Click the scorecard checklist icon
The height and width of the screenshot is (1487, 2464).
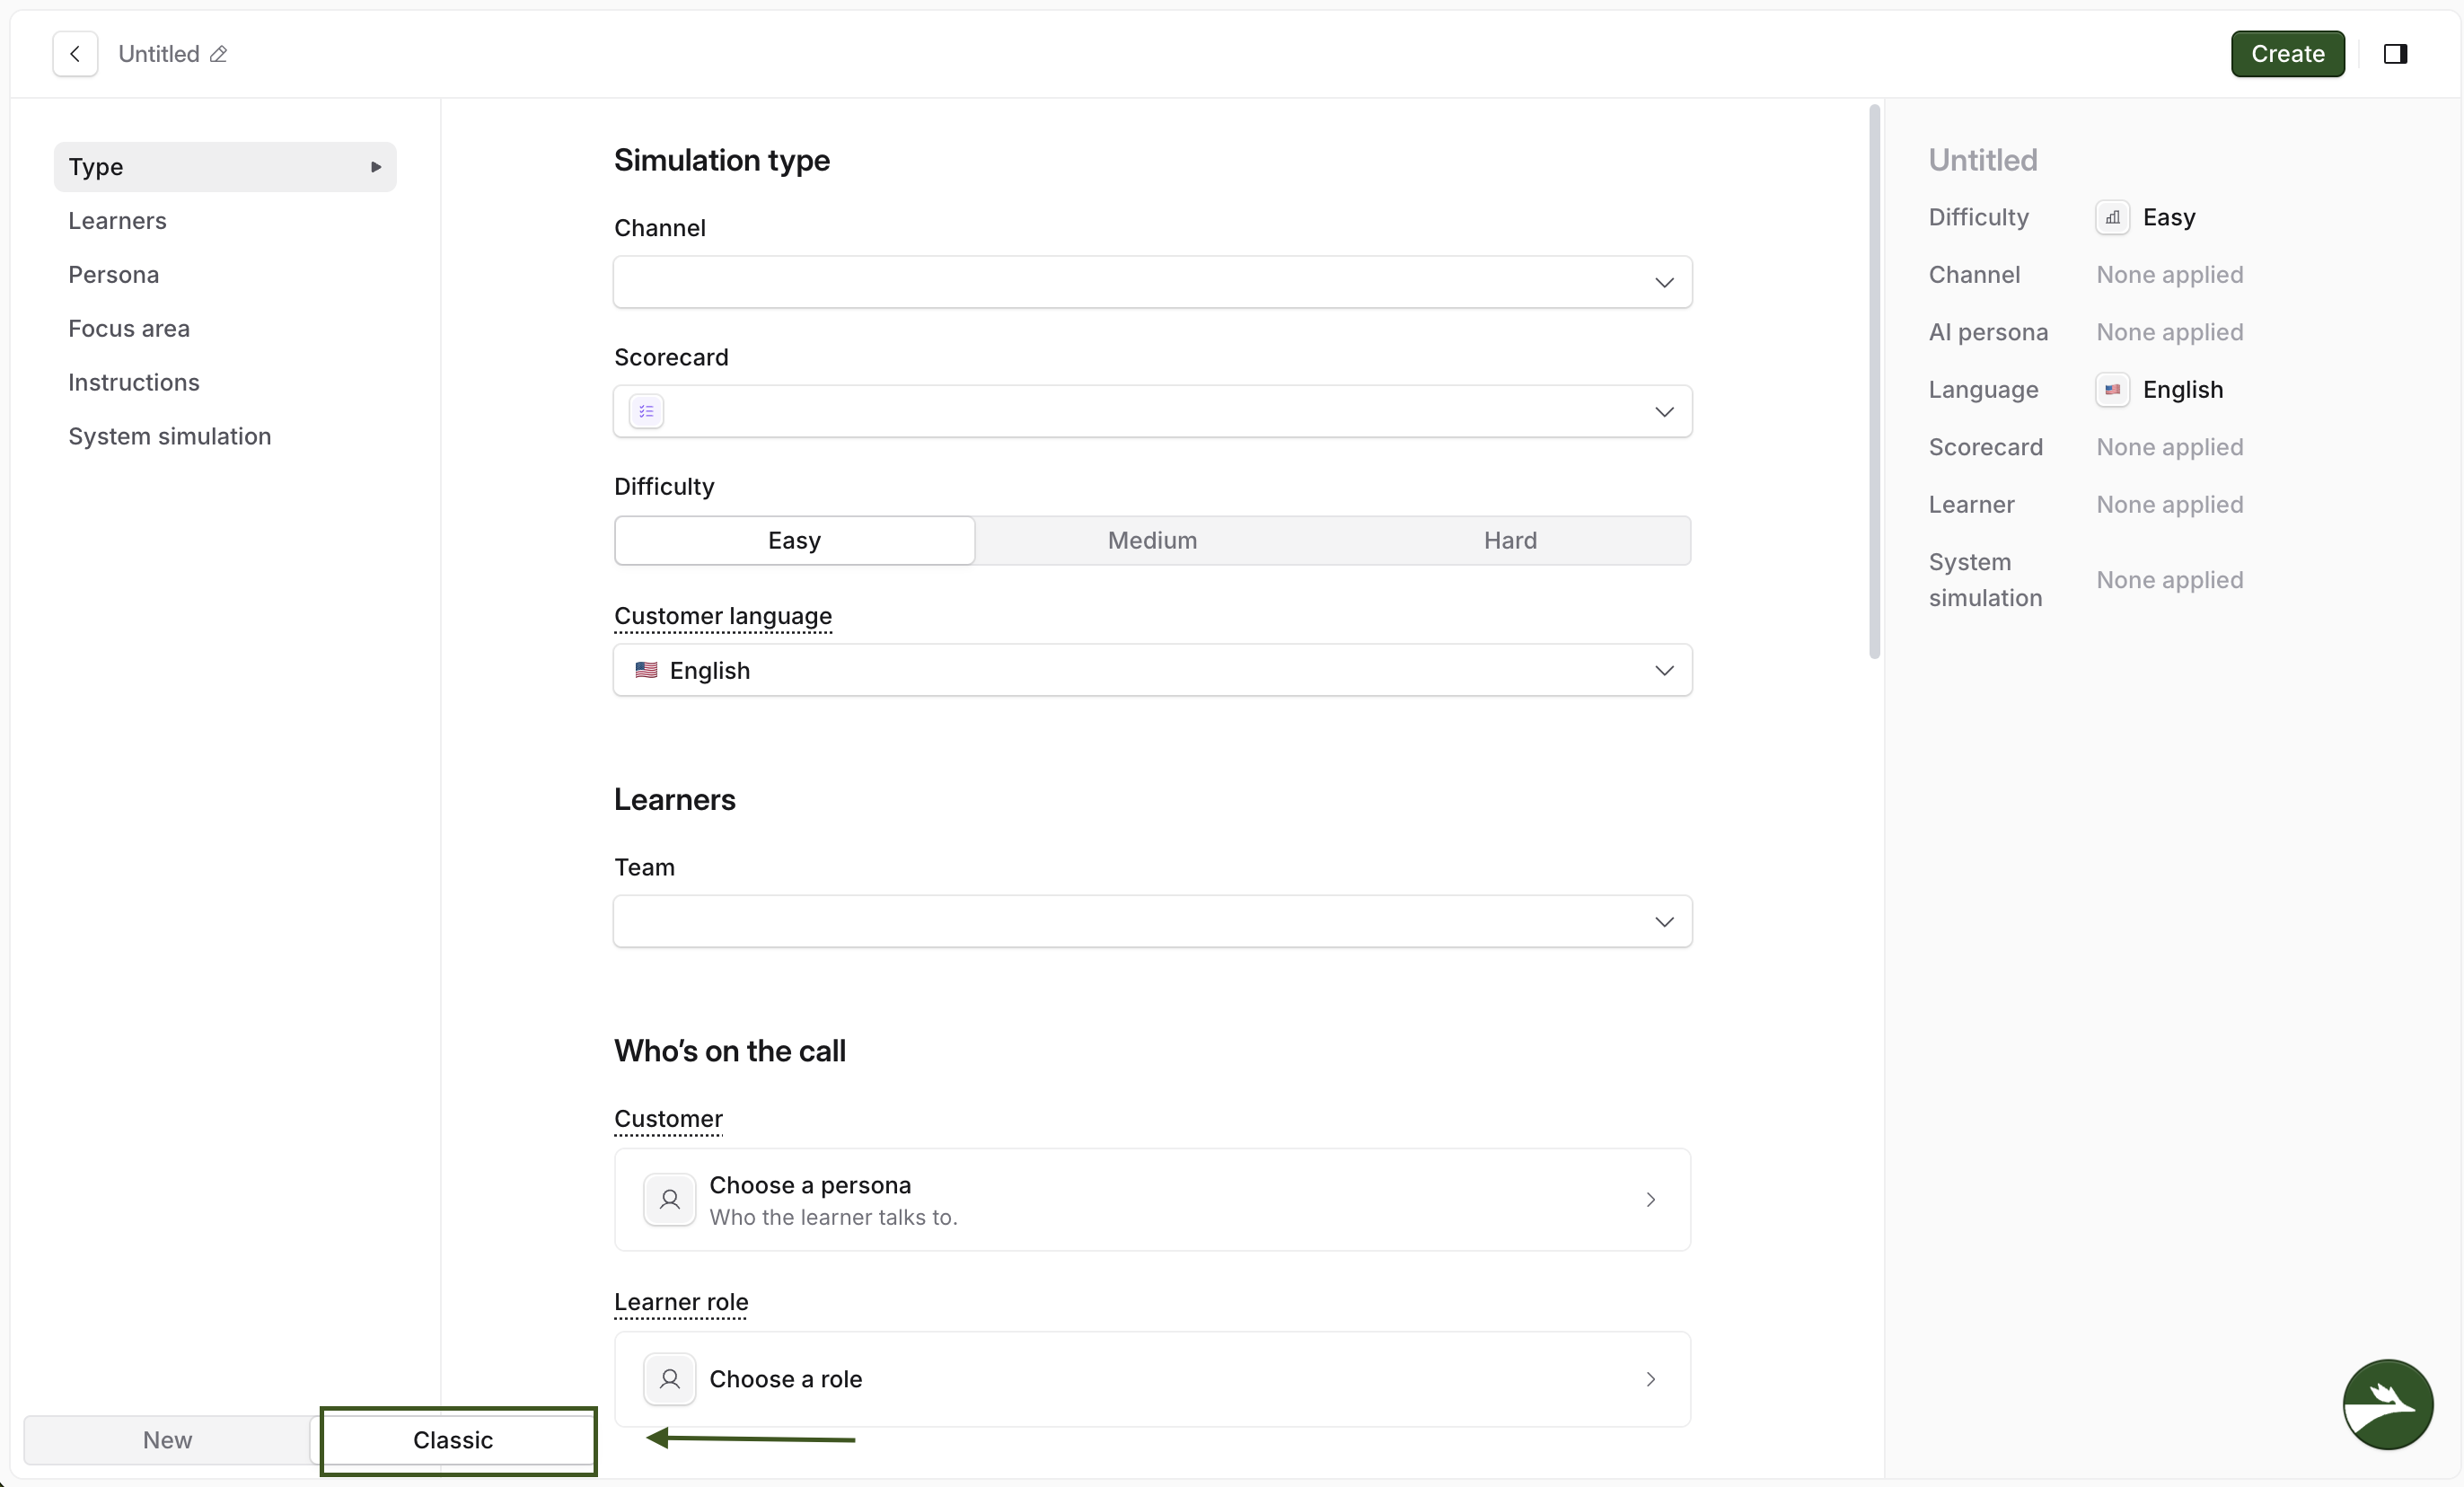(646, 411)
